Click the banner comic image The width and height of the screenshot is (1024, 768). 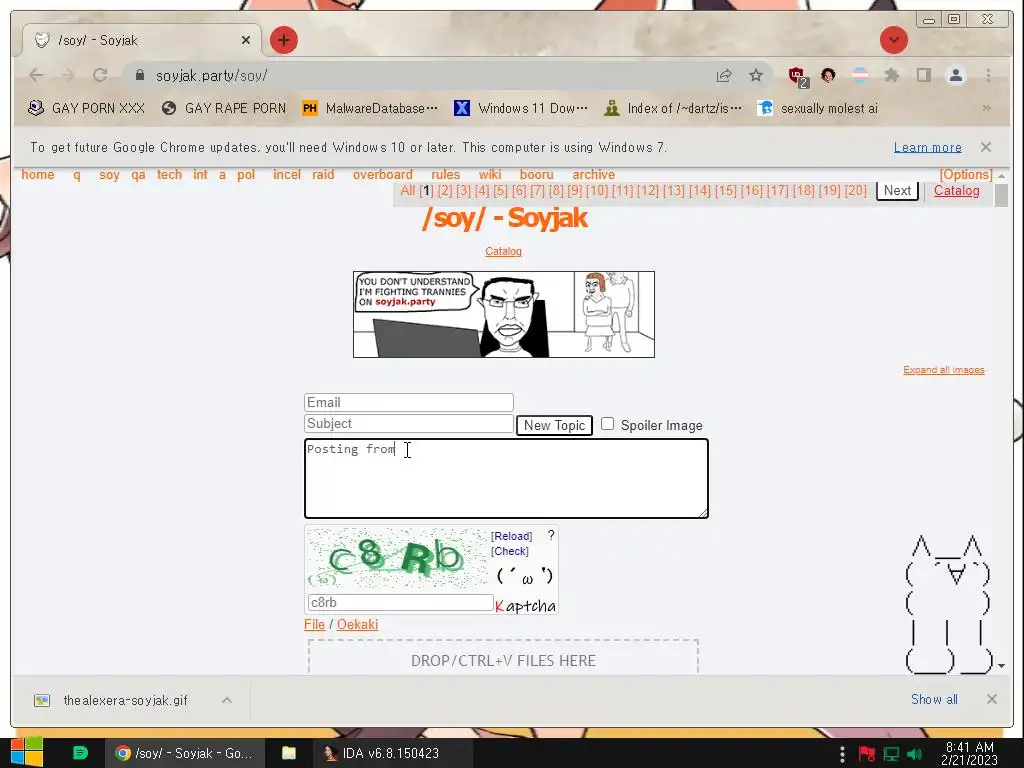504,314
